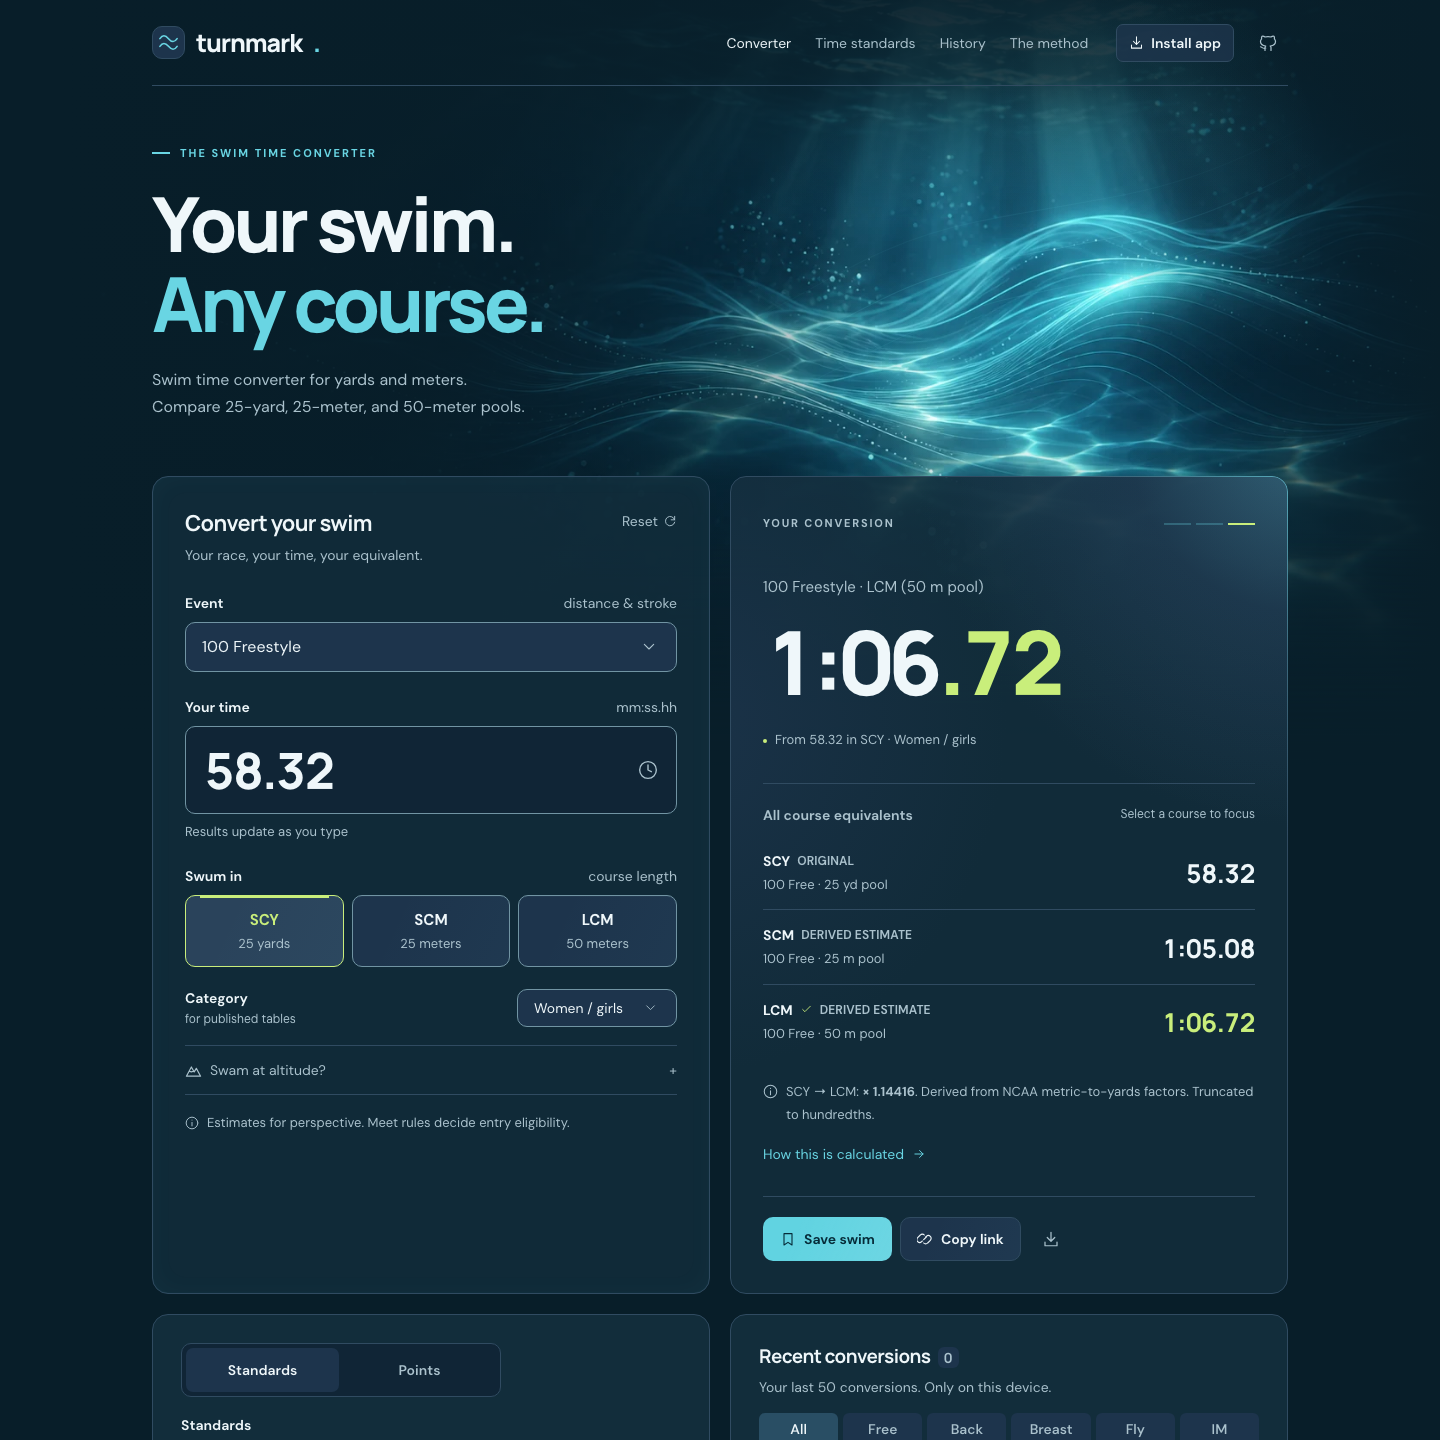Open History in the top navigation

pos(962,43)
